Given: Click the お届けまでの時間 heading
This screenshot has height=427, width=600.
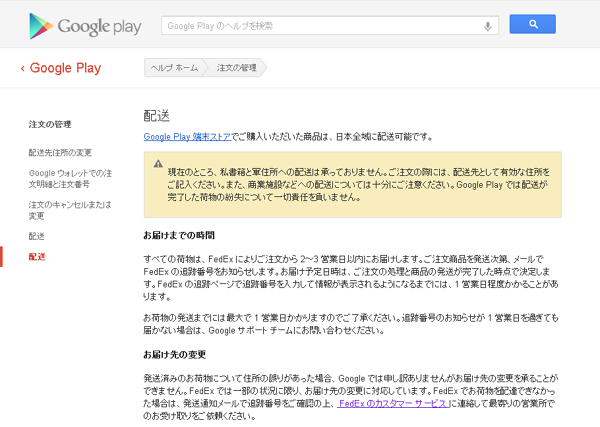Looking at the screenshot, I should 179,235.
